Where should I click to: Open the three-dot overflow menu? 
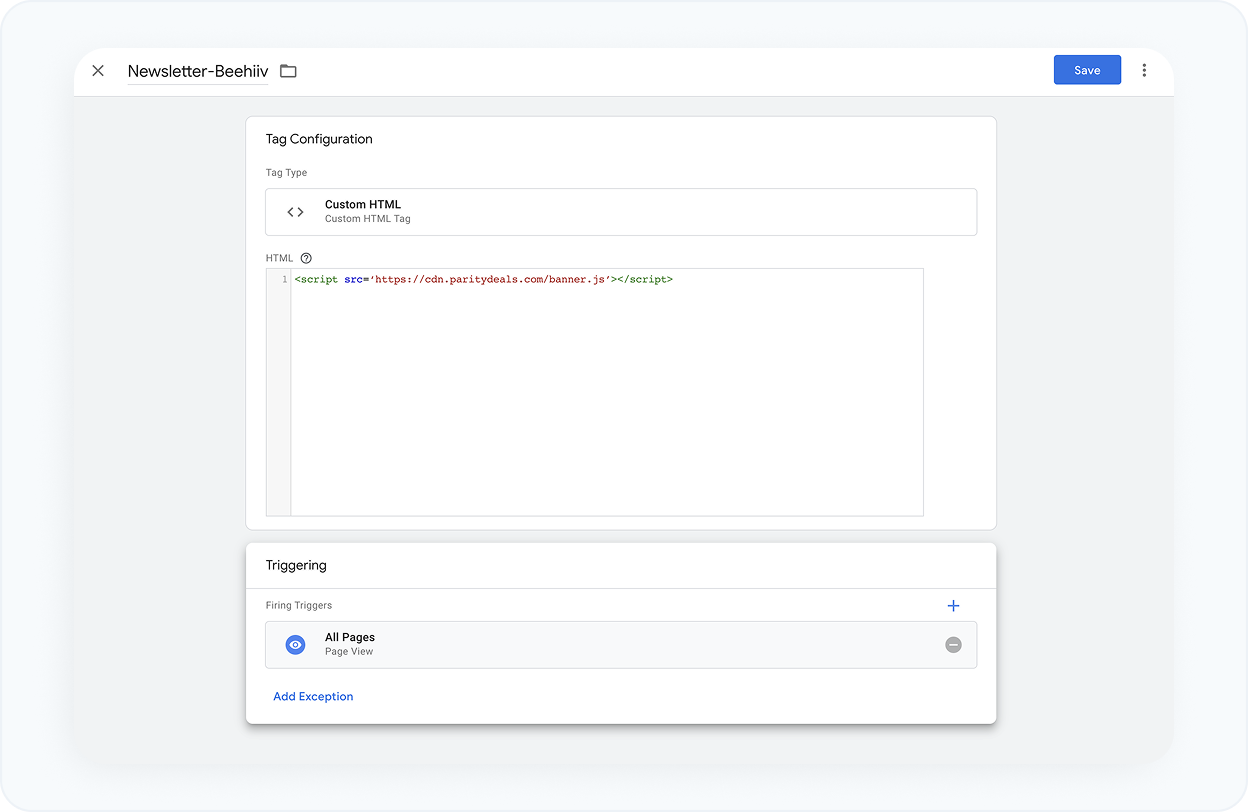[x=1144, y=70]
